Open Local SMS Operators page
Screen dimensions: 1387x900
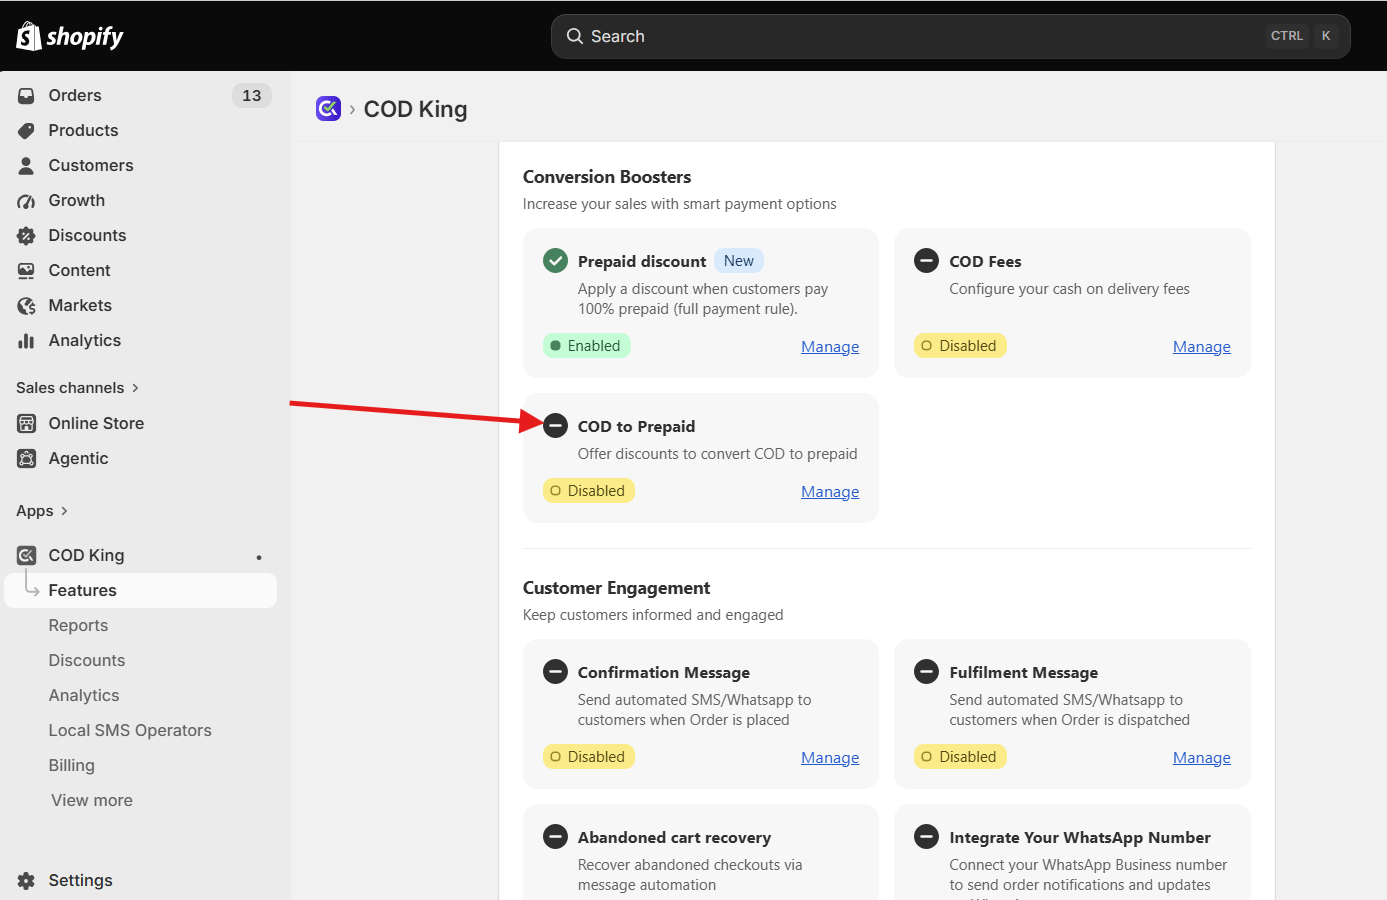point(130,730)
